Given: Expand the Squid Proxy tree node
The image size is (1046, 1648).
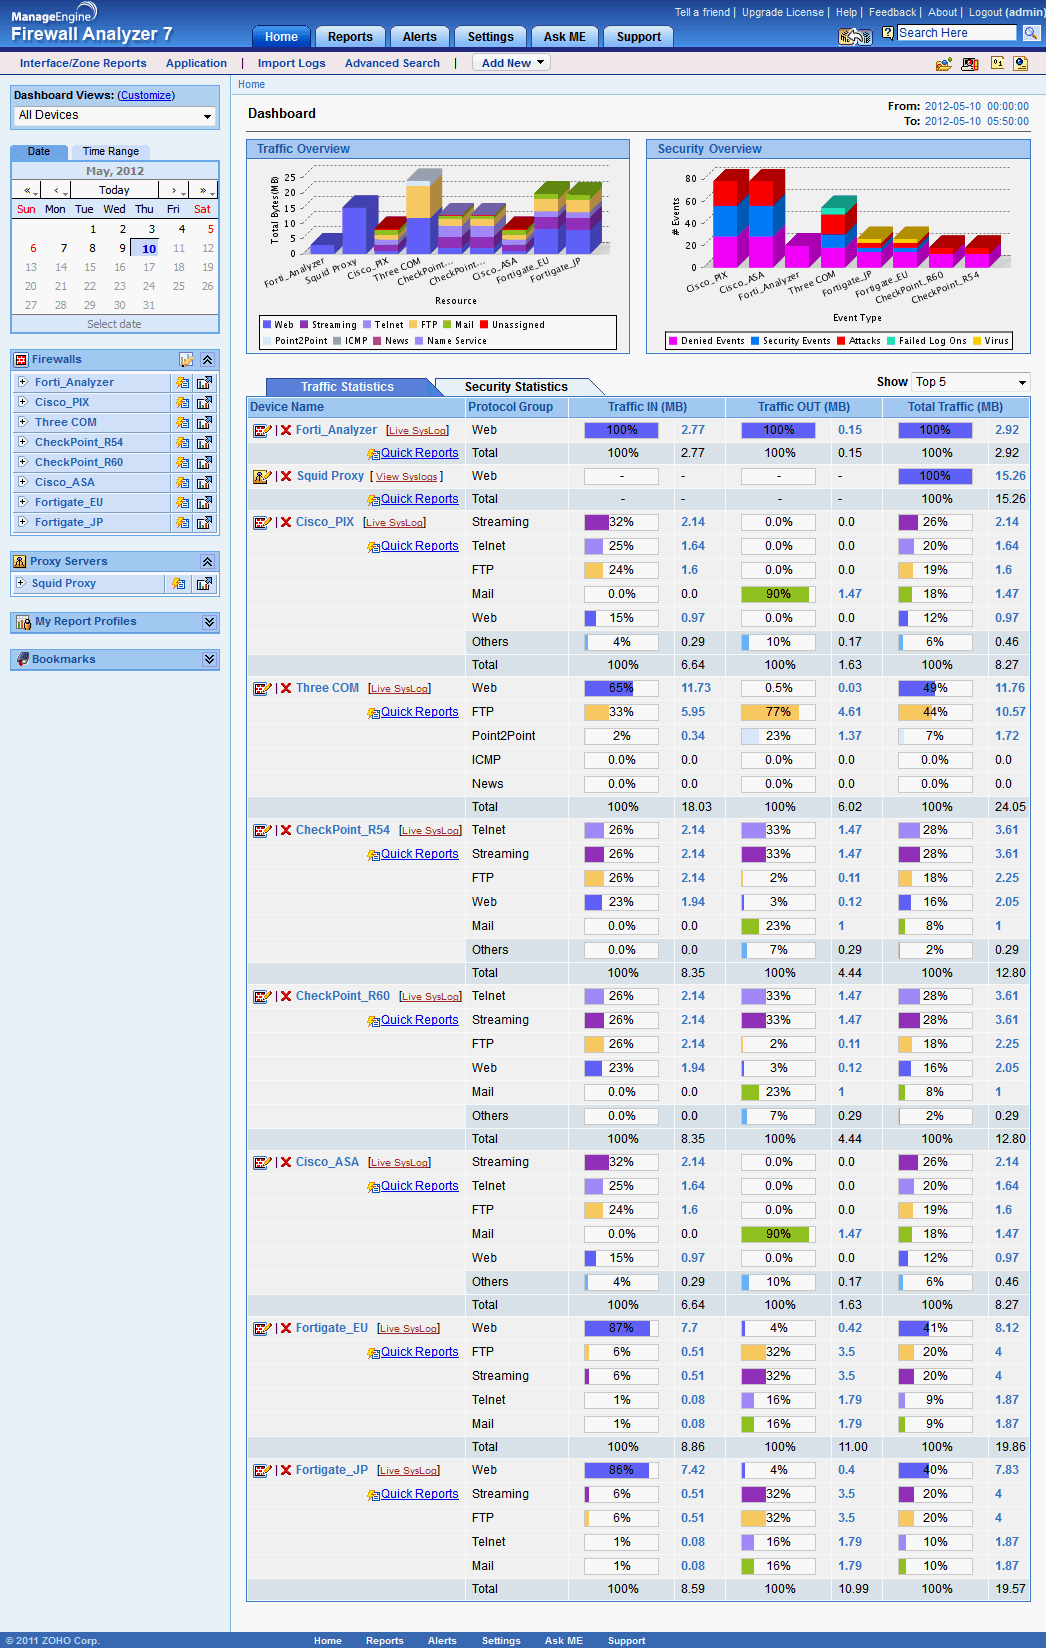Looking at the screenshot, I should [20, 583].
